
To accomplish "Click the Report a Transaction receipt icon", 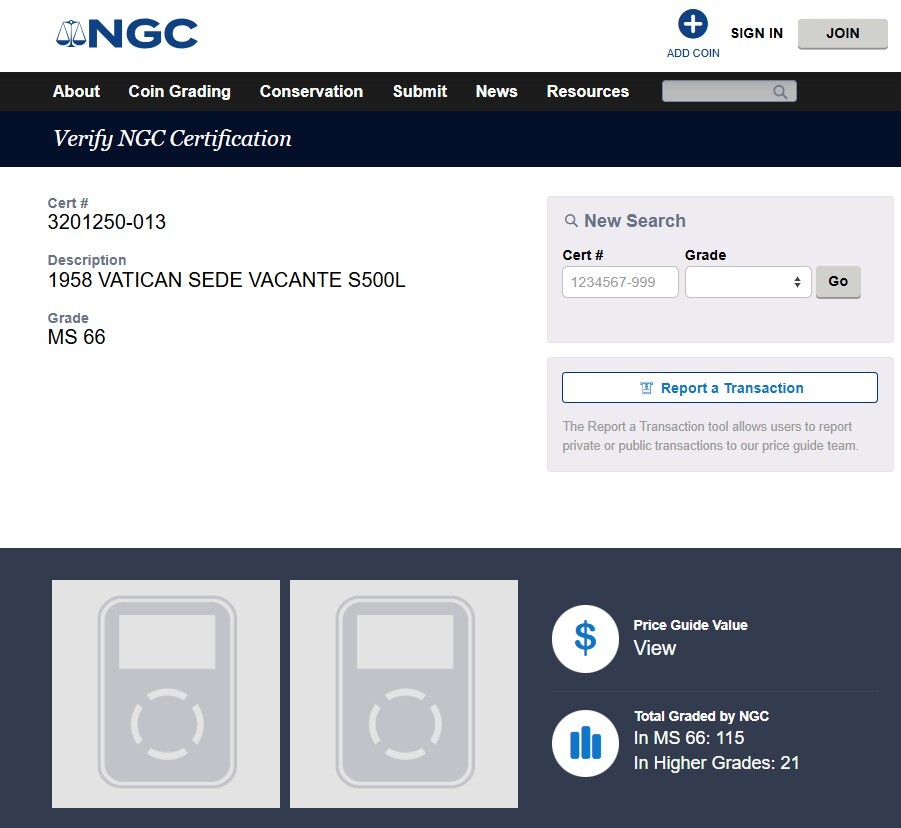I will point(646,388).
